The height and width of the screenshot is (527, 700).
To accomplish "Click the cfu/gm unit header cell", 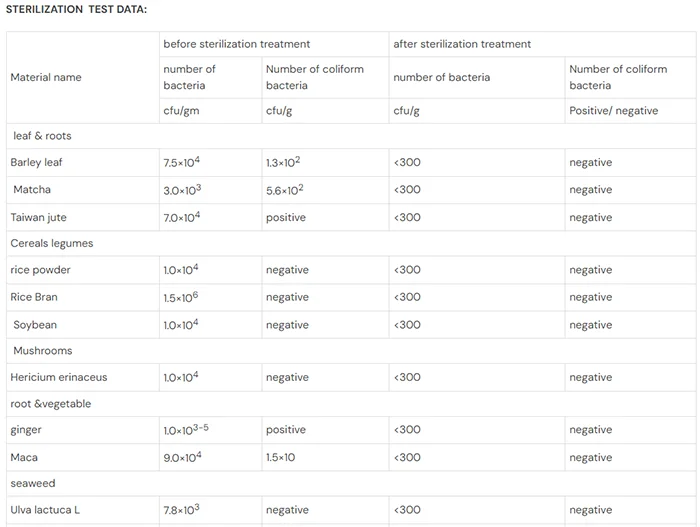I will (x=210, y=111).
